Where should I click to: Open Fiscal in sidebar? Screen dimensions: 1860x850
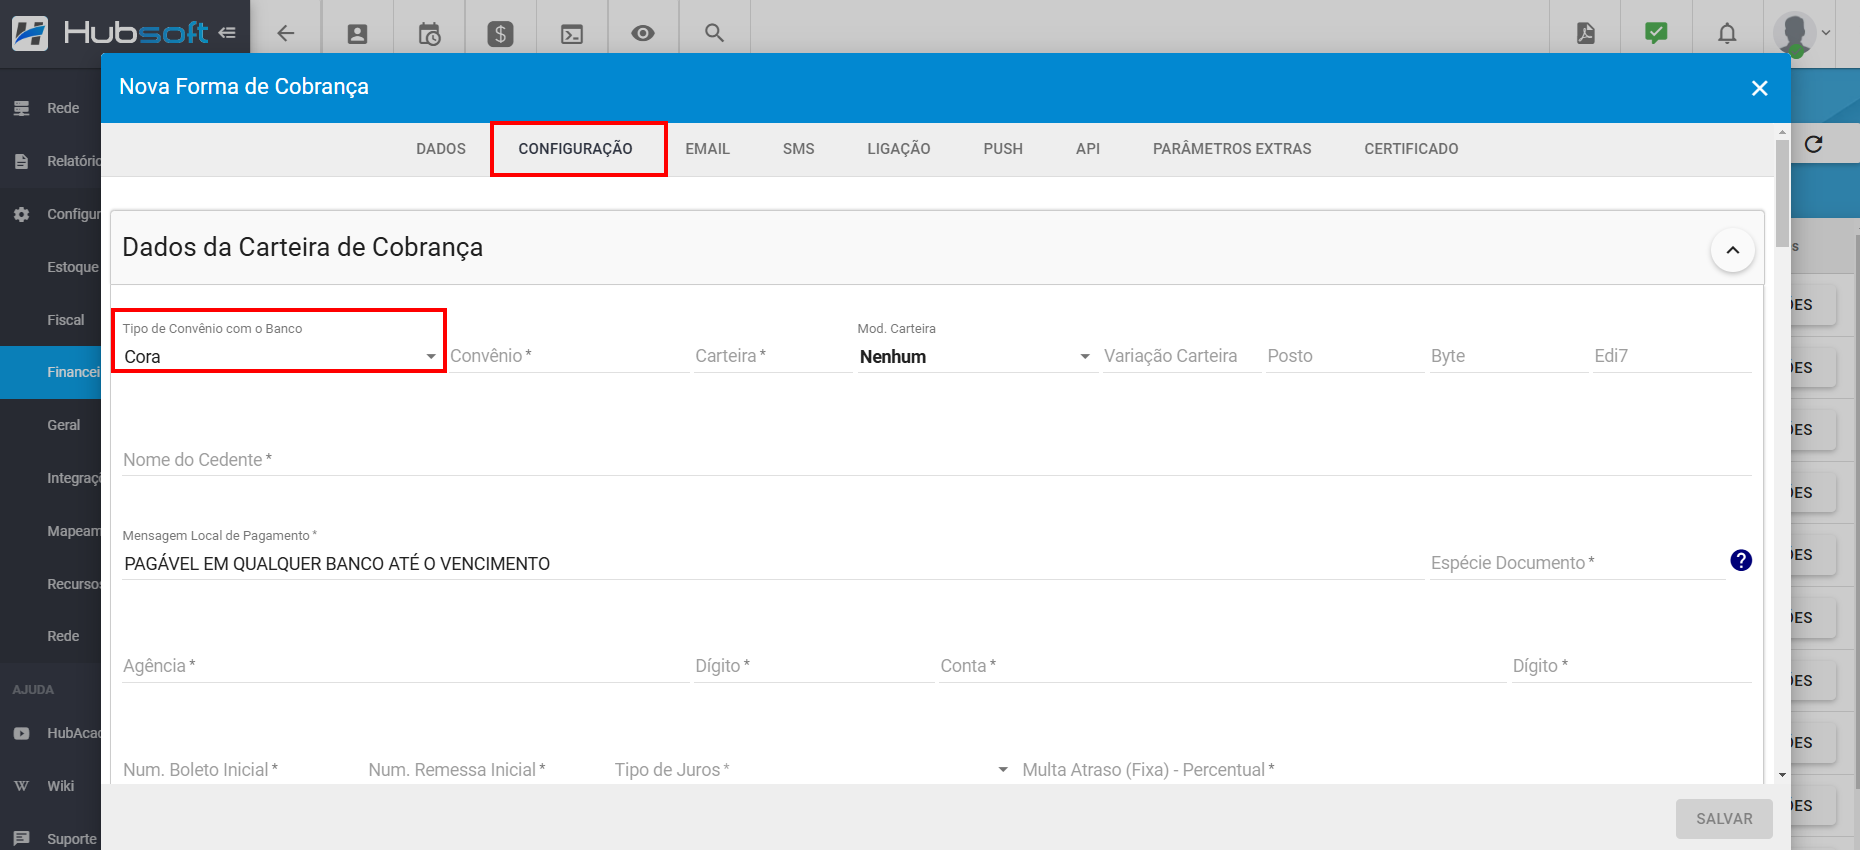click(x=50, y=320)
